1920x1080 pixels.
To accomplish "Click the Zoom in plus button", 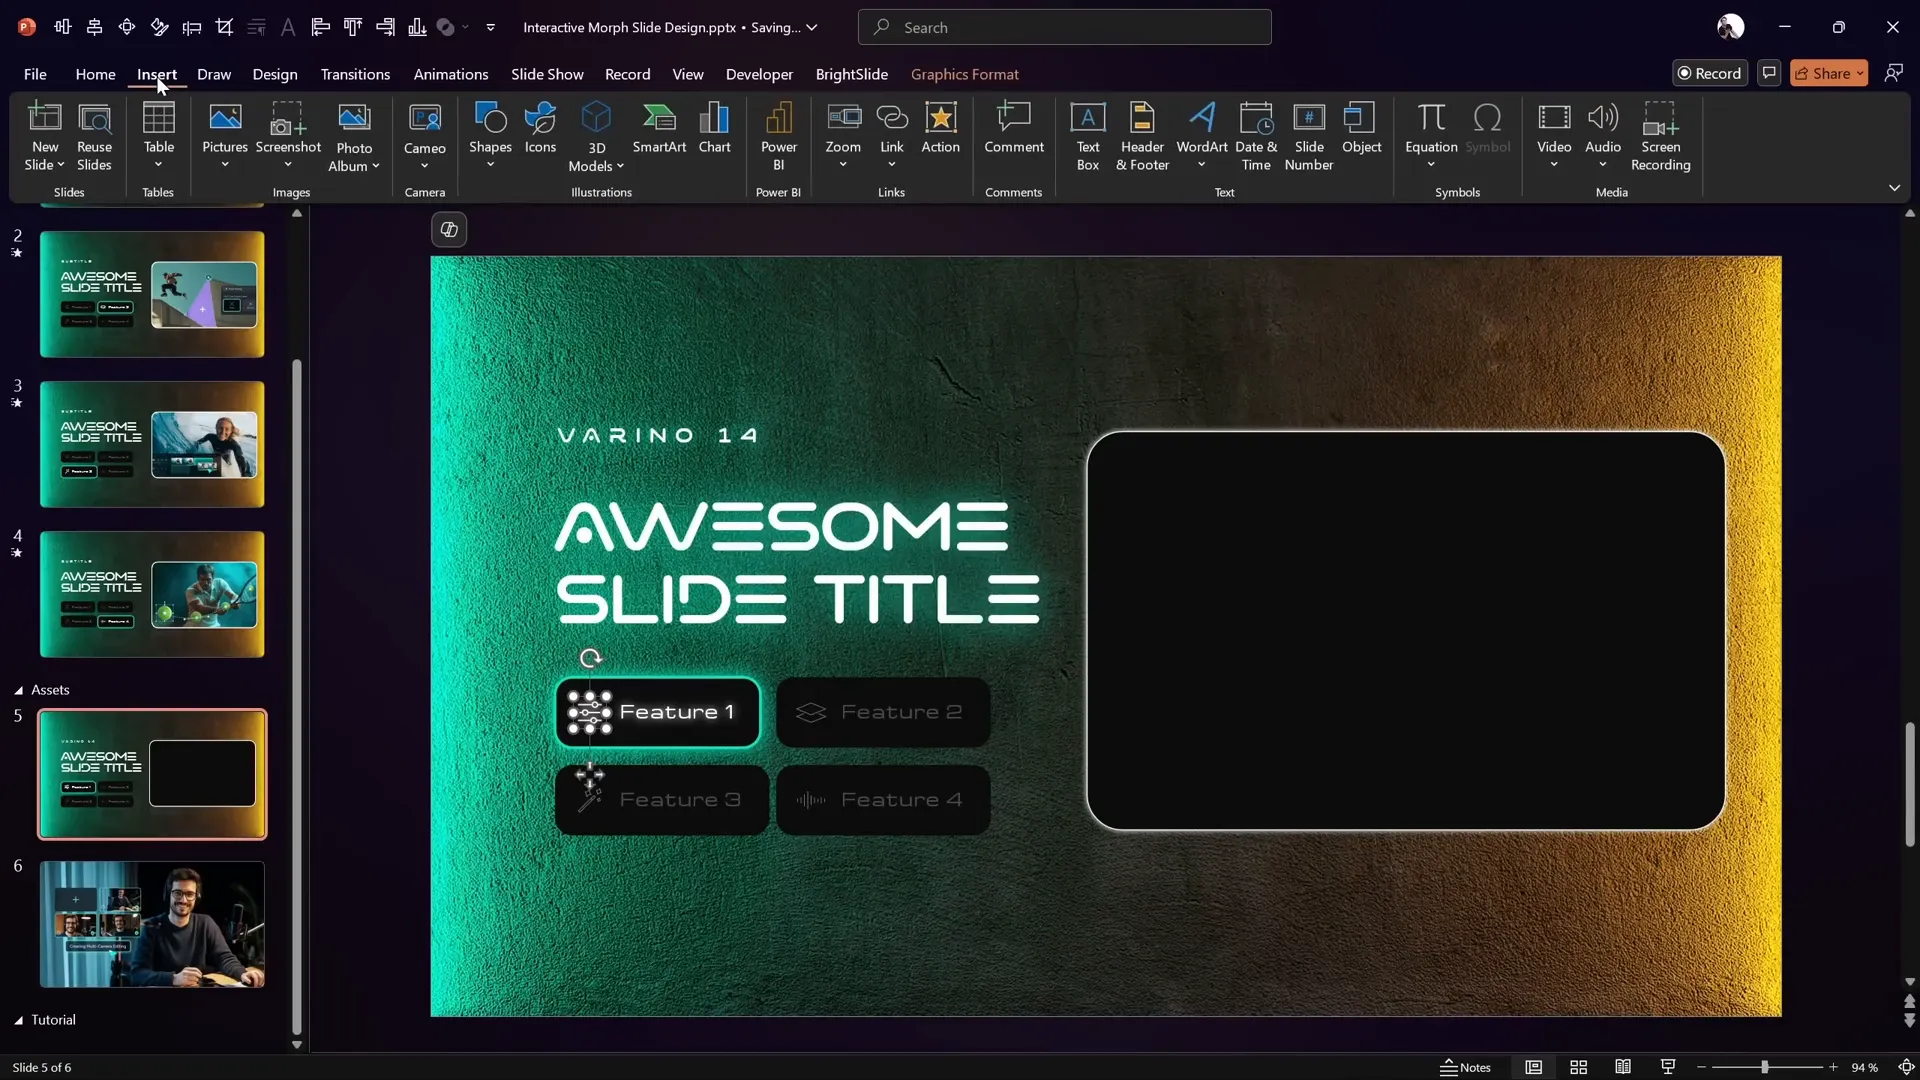I will (1833, 1067).
